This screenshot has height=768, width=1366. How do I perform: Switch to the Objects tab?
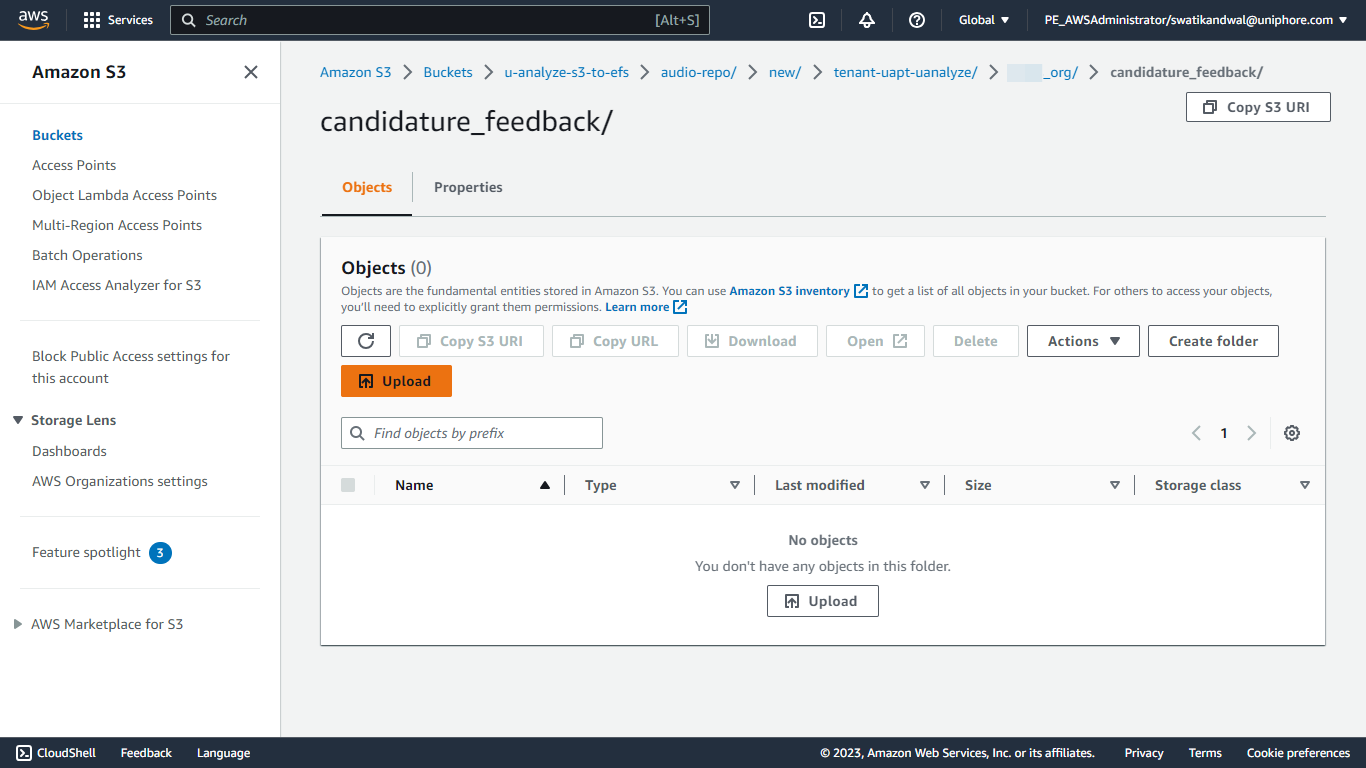pos(367,187)
